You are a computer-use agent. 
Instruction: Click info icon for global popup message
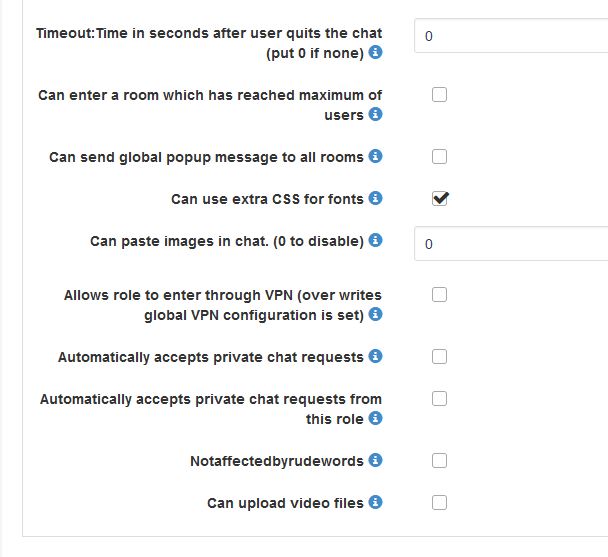click(x=375, y=157)
